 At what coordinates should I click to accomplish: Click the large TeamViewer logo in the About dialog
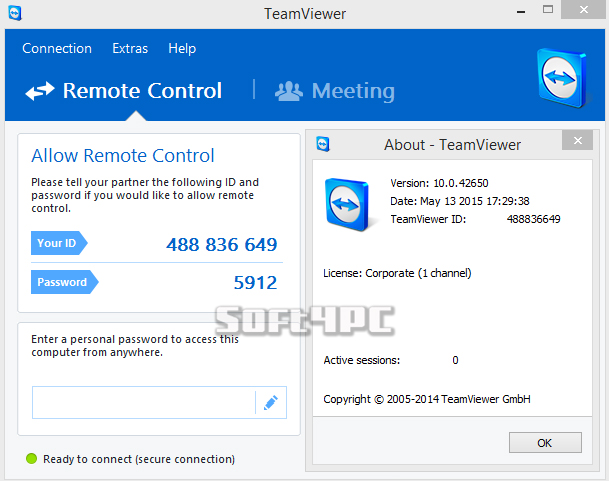point(347,204)
